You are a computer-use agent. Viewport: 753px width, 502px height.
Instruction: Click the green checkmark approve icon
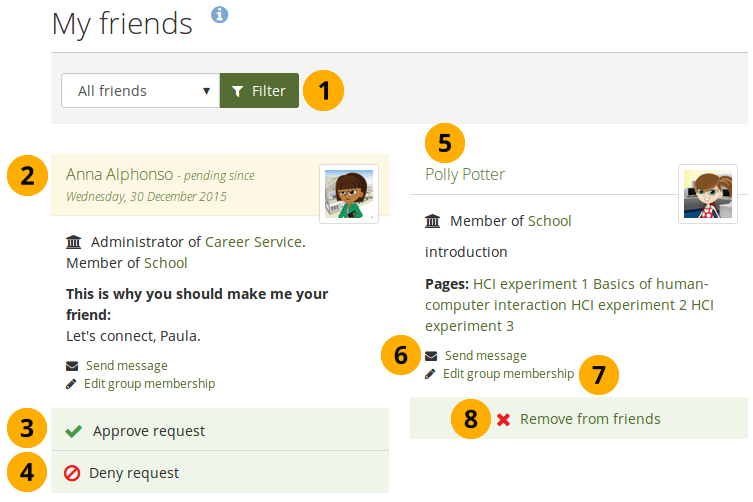click(72, 431)
